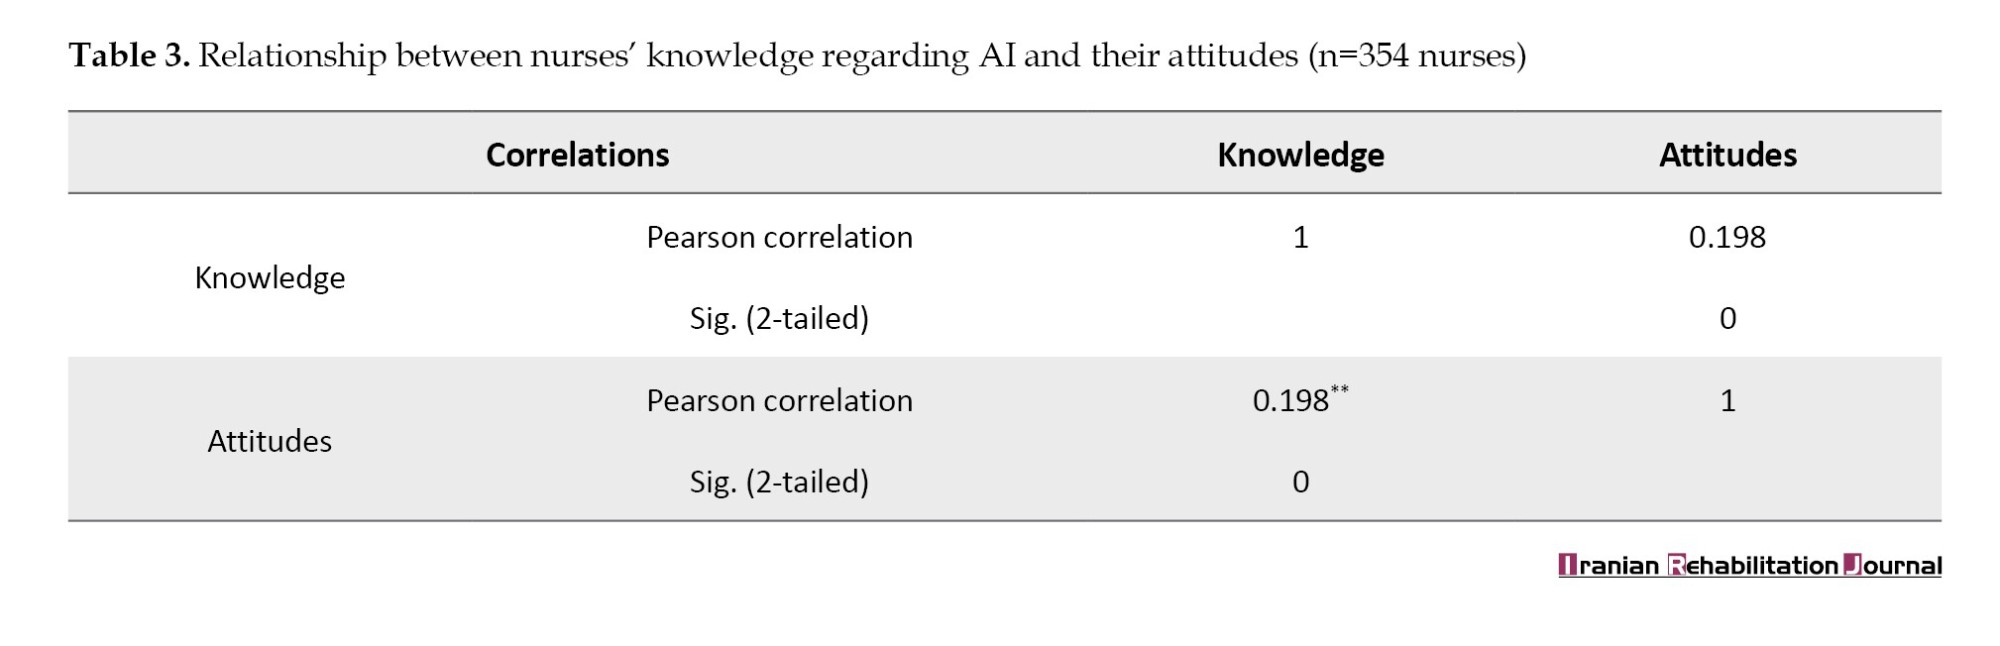Image resolution: width=2000 pixels, height=646 pixels.
Task: Click the value 1 in Knowledge row
Action: 1300,237
